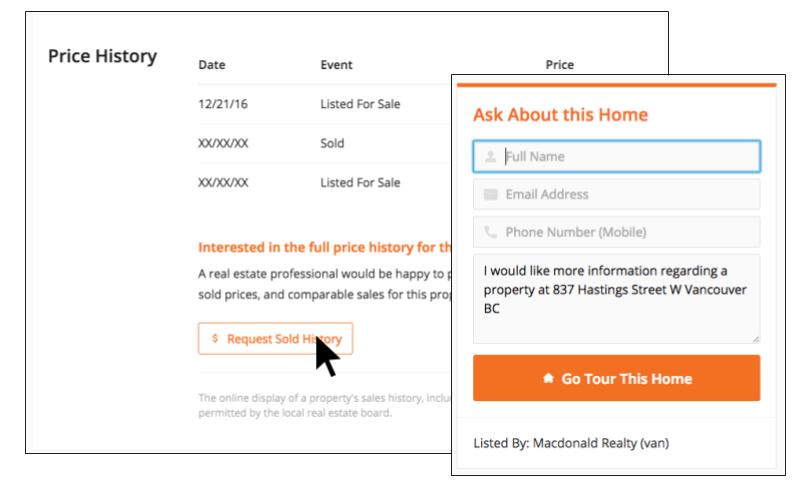This screenshot has height=486, width=798.
Task: Click the envelope icon in Email Address field
Action: [x=490, y=194]
